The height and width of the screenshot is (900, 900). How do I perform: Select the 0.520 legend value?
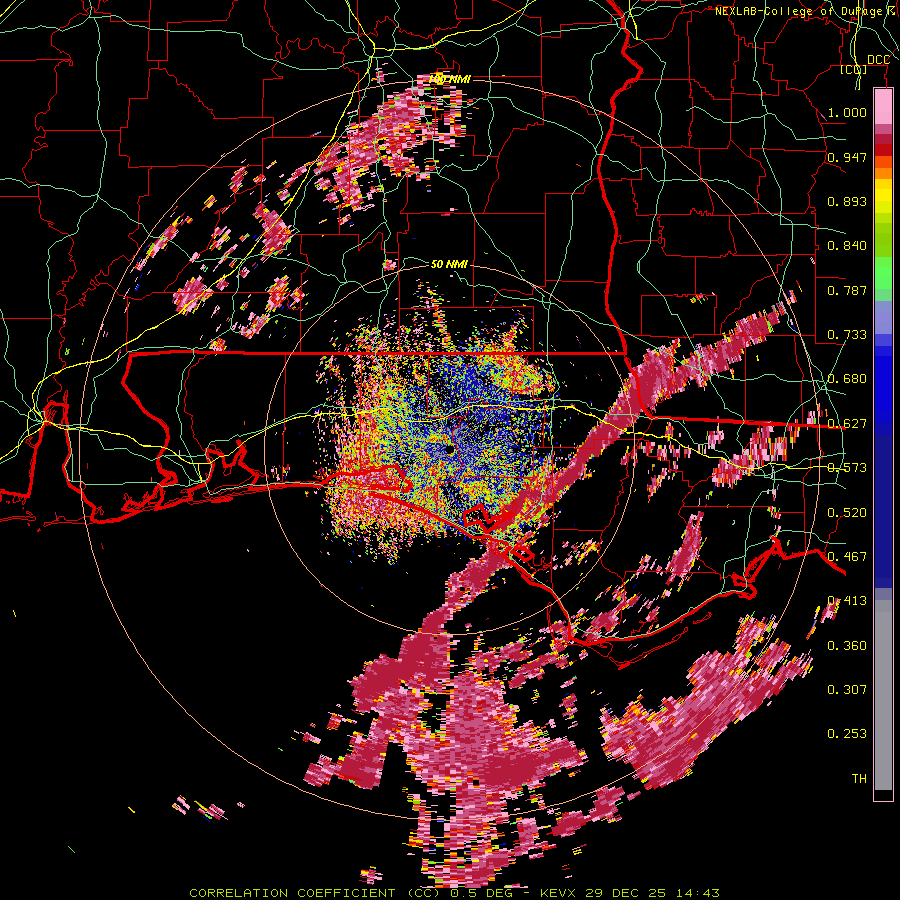(847, 512)
